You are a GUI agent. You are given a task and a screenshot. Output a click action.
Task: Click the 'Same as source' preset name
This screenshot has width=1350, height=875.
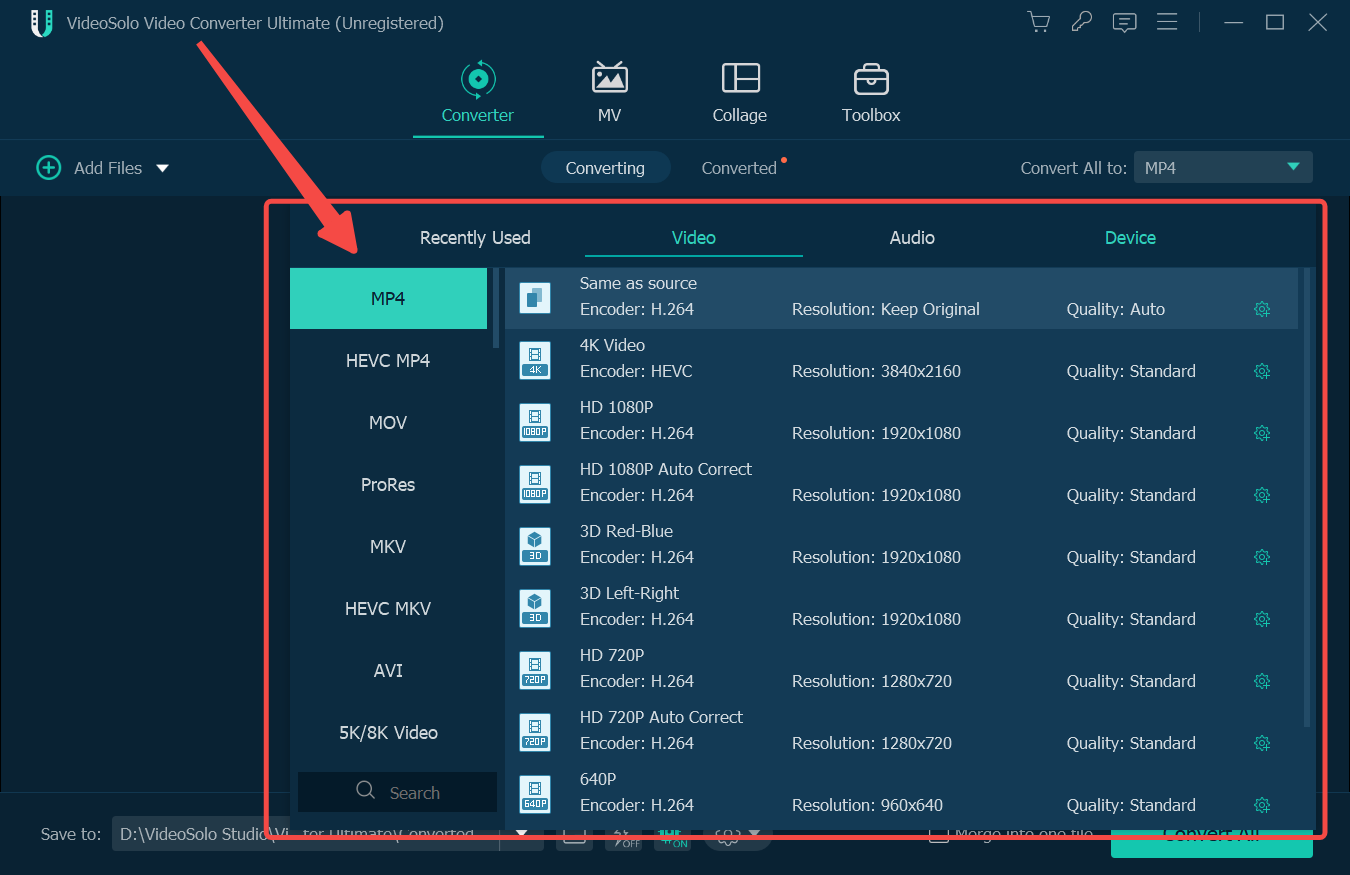pyautogui.click(x=638, y=283)
